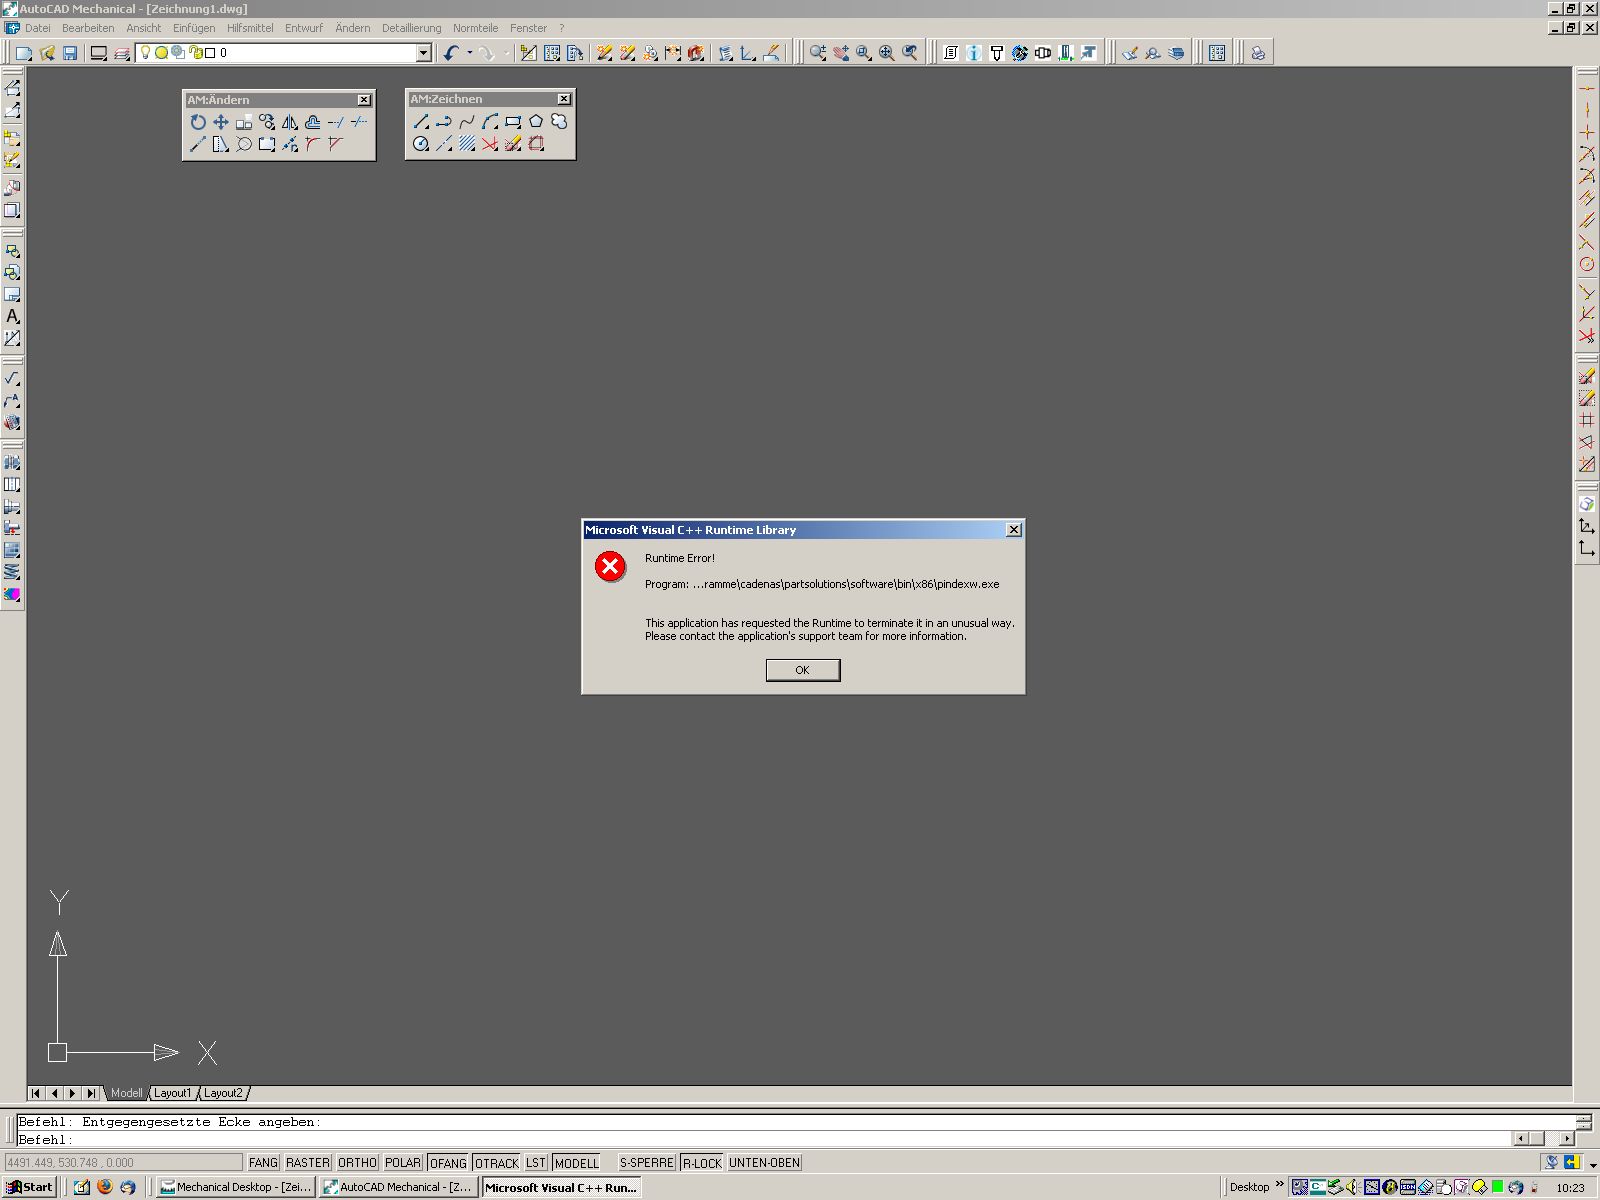The height and width of the screenshot is (1200, 1600).
Task: Click the Chamfer tool in AM:Ändern
Action: coord(336,144)
